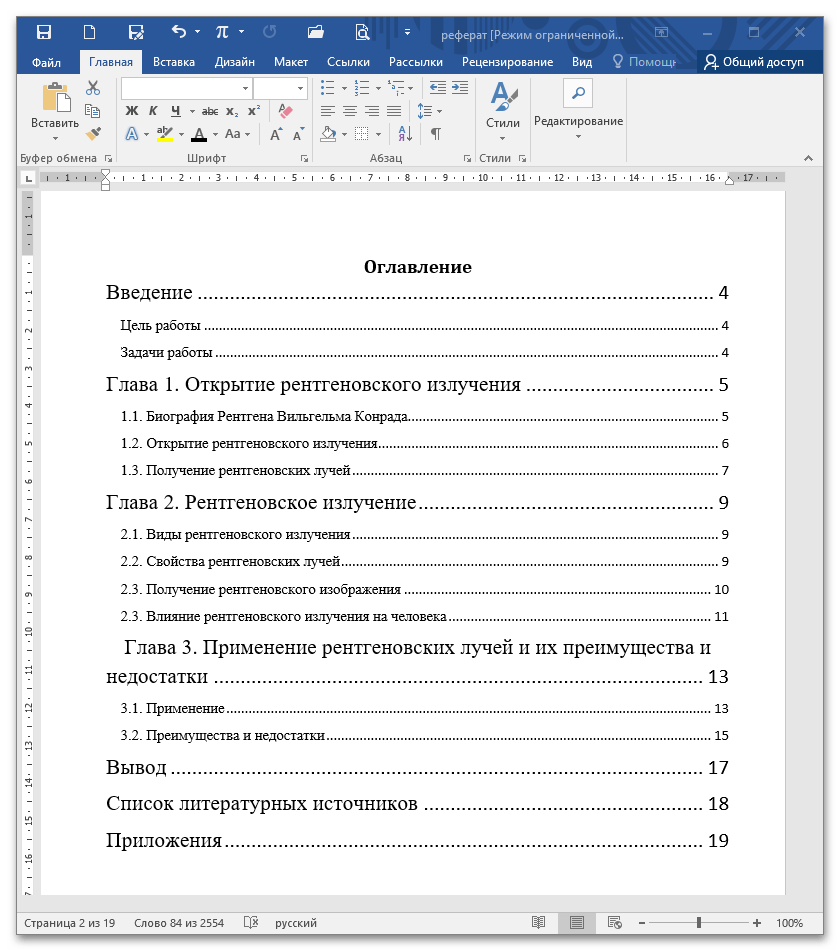The width and height of the screenshot is (840, 951).
Task: Open the zoom level 100% dialog
Action: click(x=789, y=922)
